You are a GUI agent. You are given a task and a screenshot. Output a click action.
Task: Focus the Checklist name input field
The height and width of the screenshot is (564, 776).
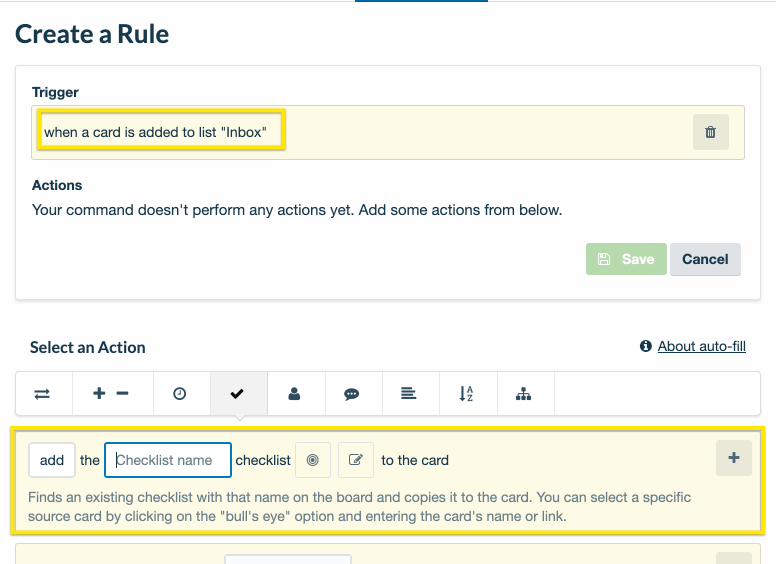coord(168,460)
